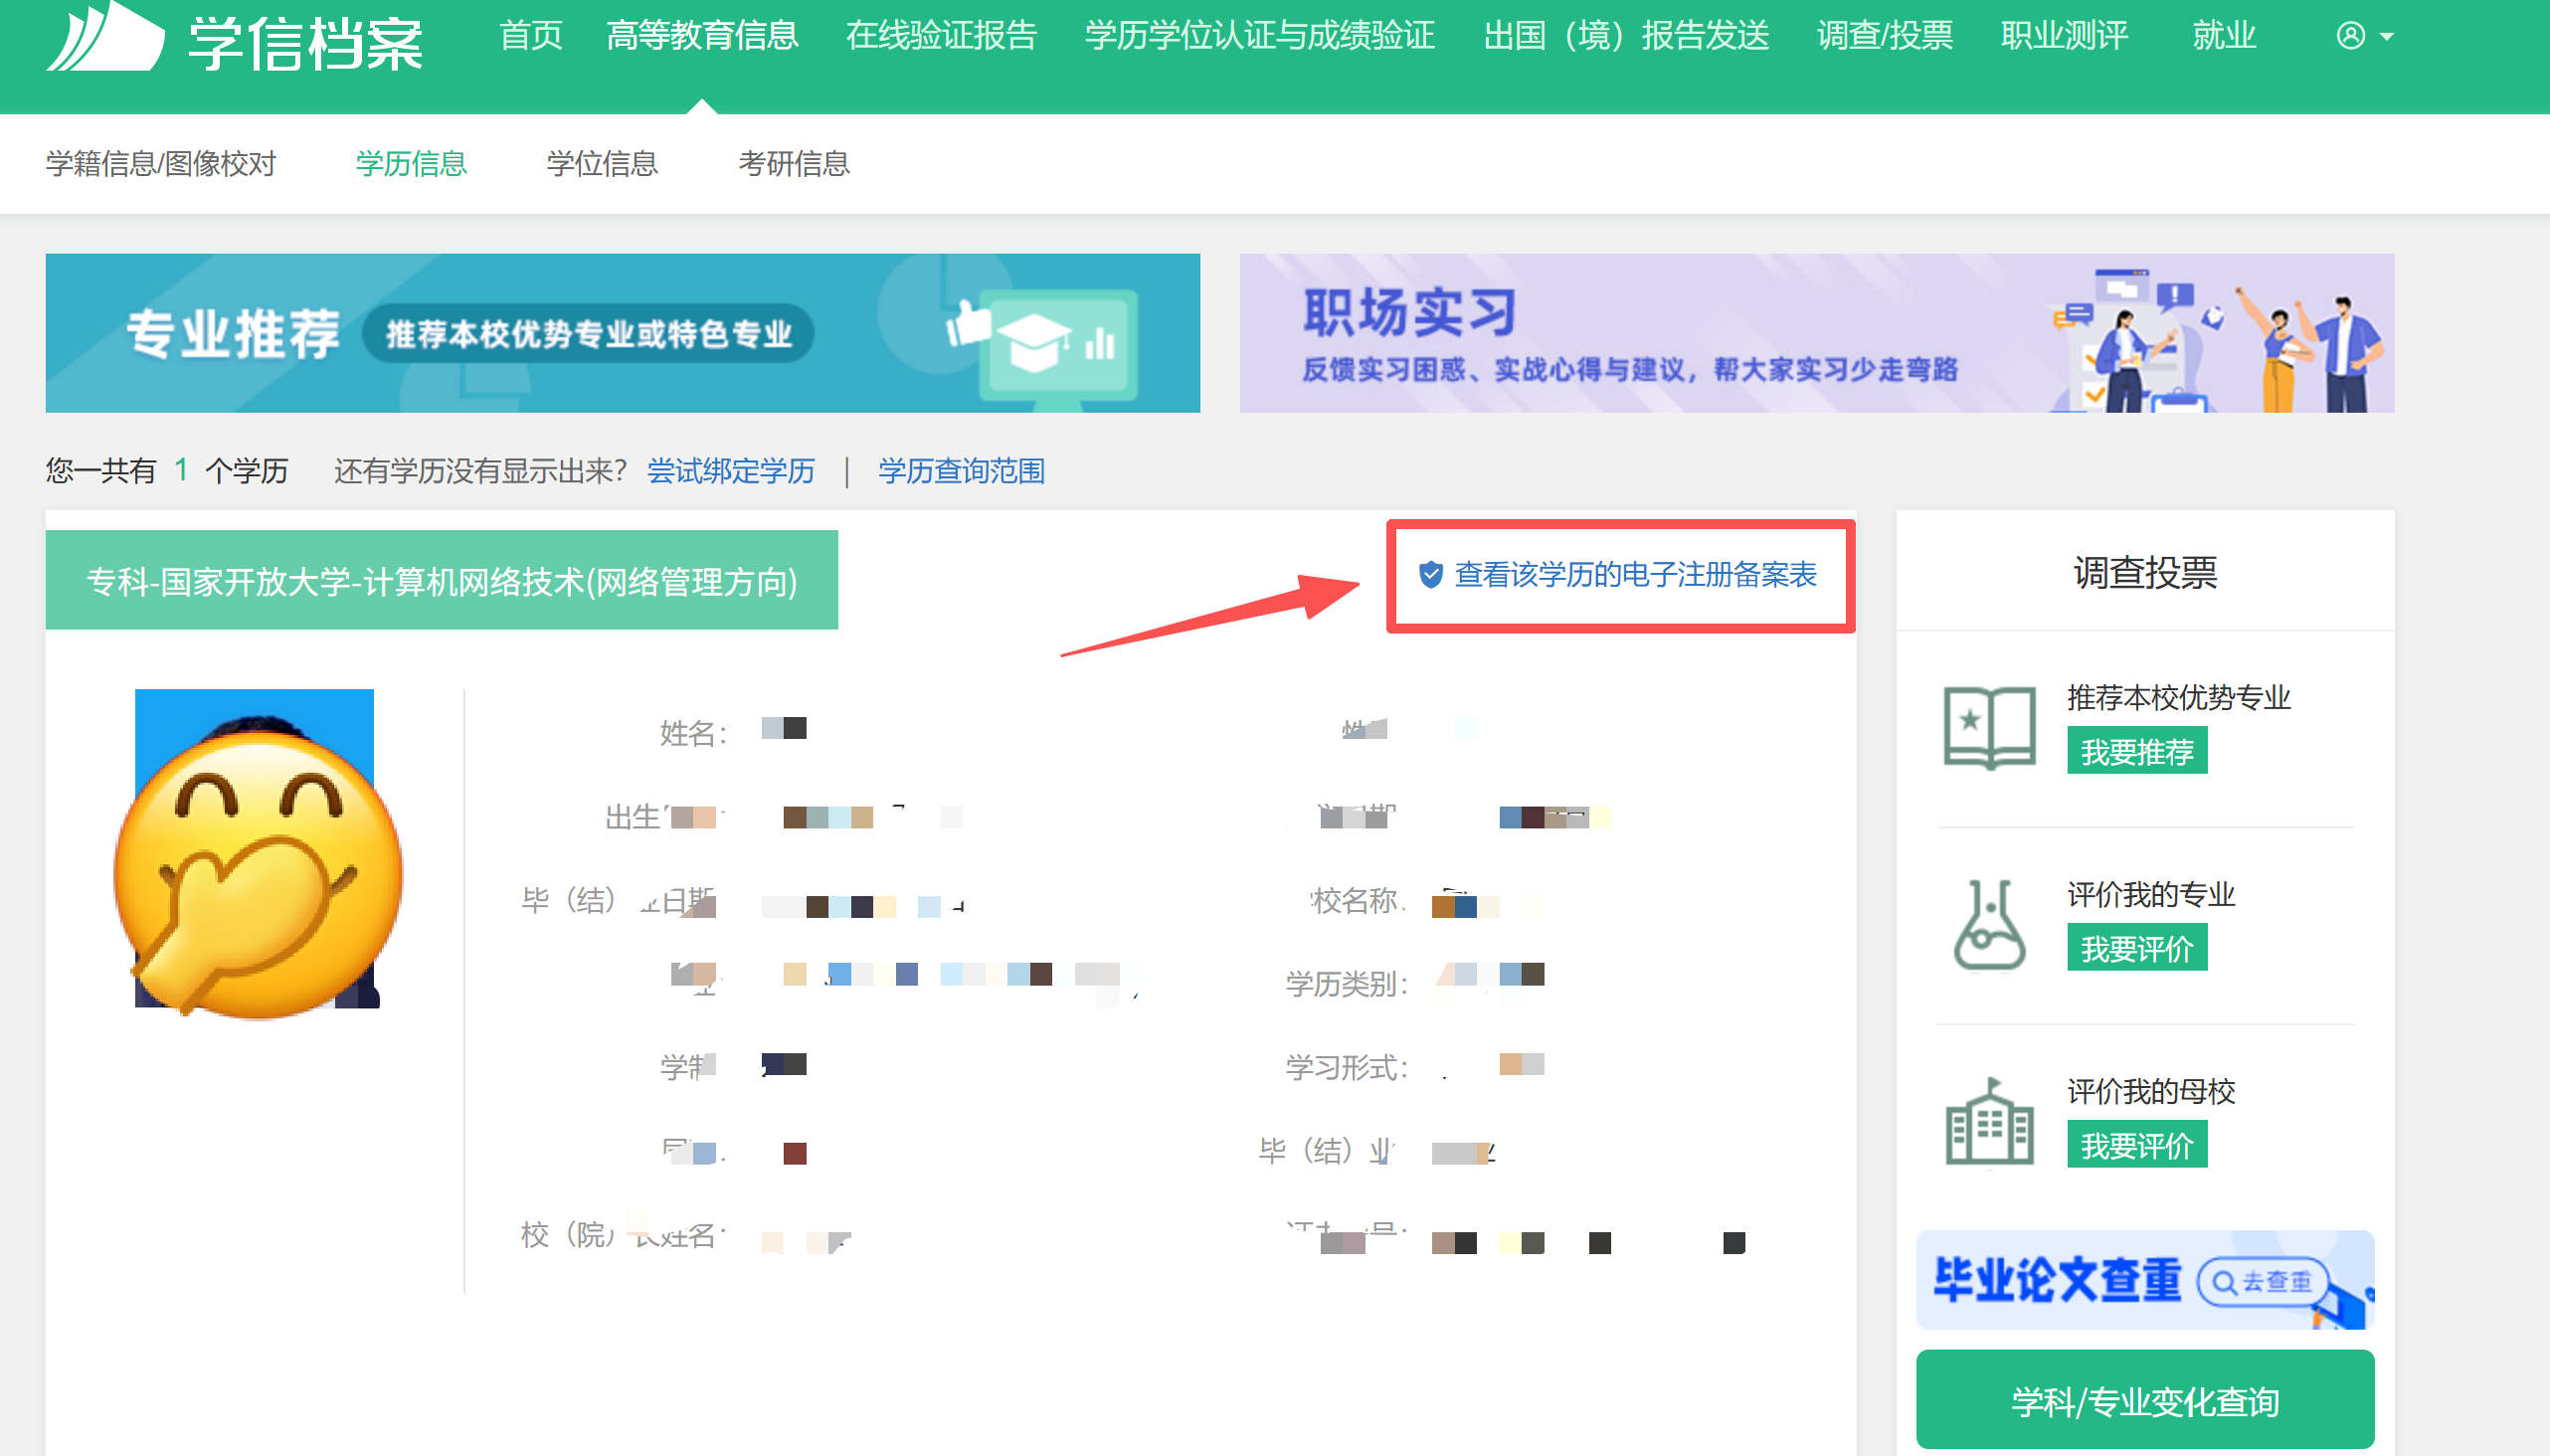Switch to 学籍信息/图像校对 tab
The width and height of the screenshot is (2550, 1456).
161,163
